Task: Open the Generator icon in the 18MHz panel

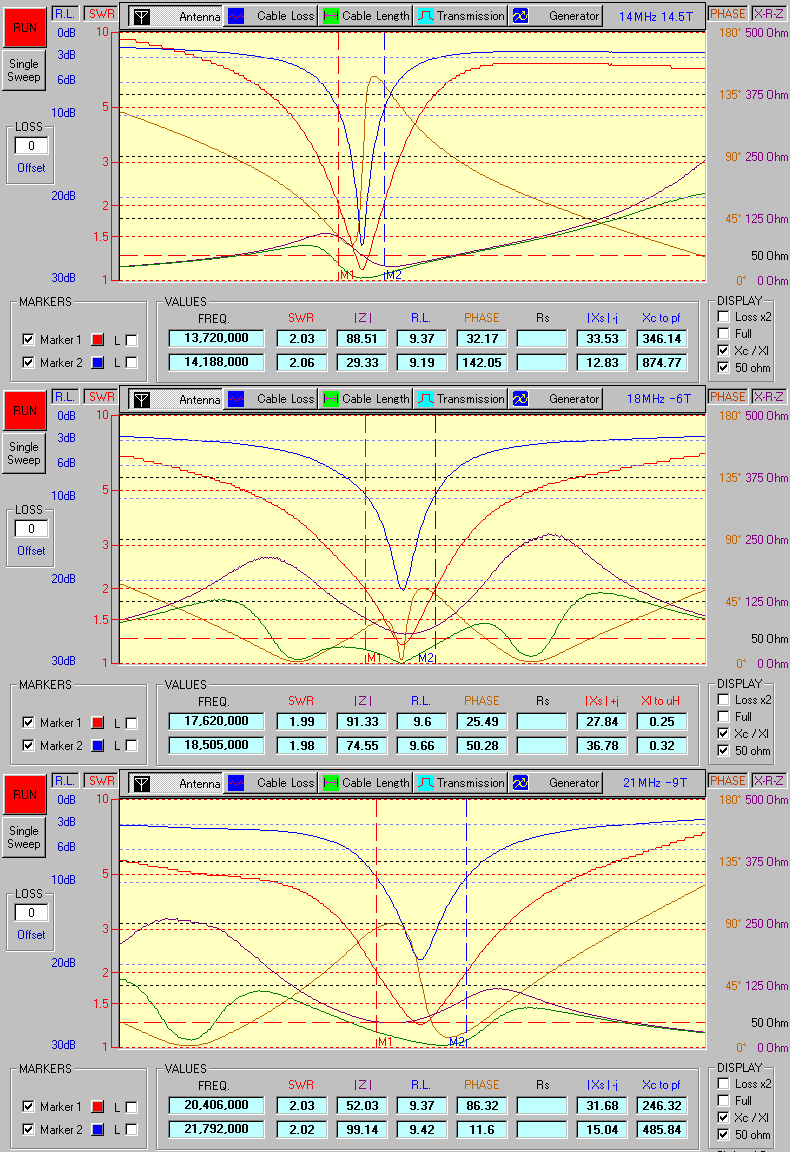Action: point(520,399)
